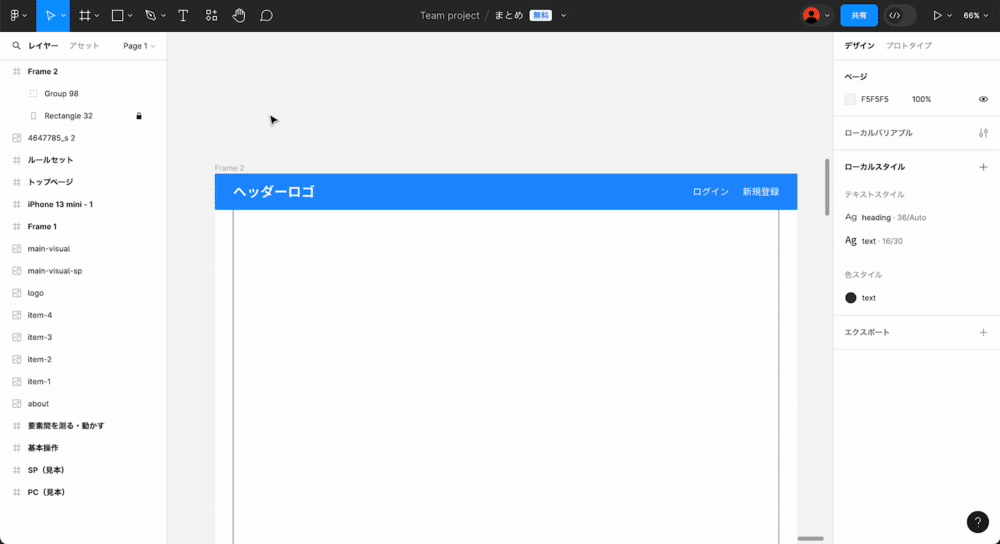Open the Move tool options dropdown arrow
The height and width of the screenshot is (544, 1000).
click(63, 16)
